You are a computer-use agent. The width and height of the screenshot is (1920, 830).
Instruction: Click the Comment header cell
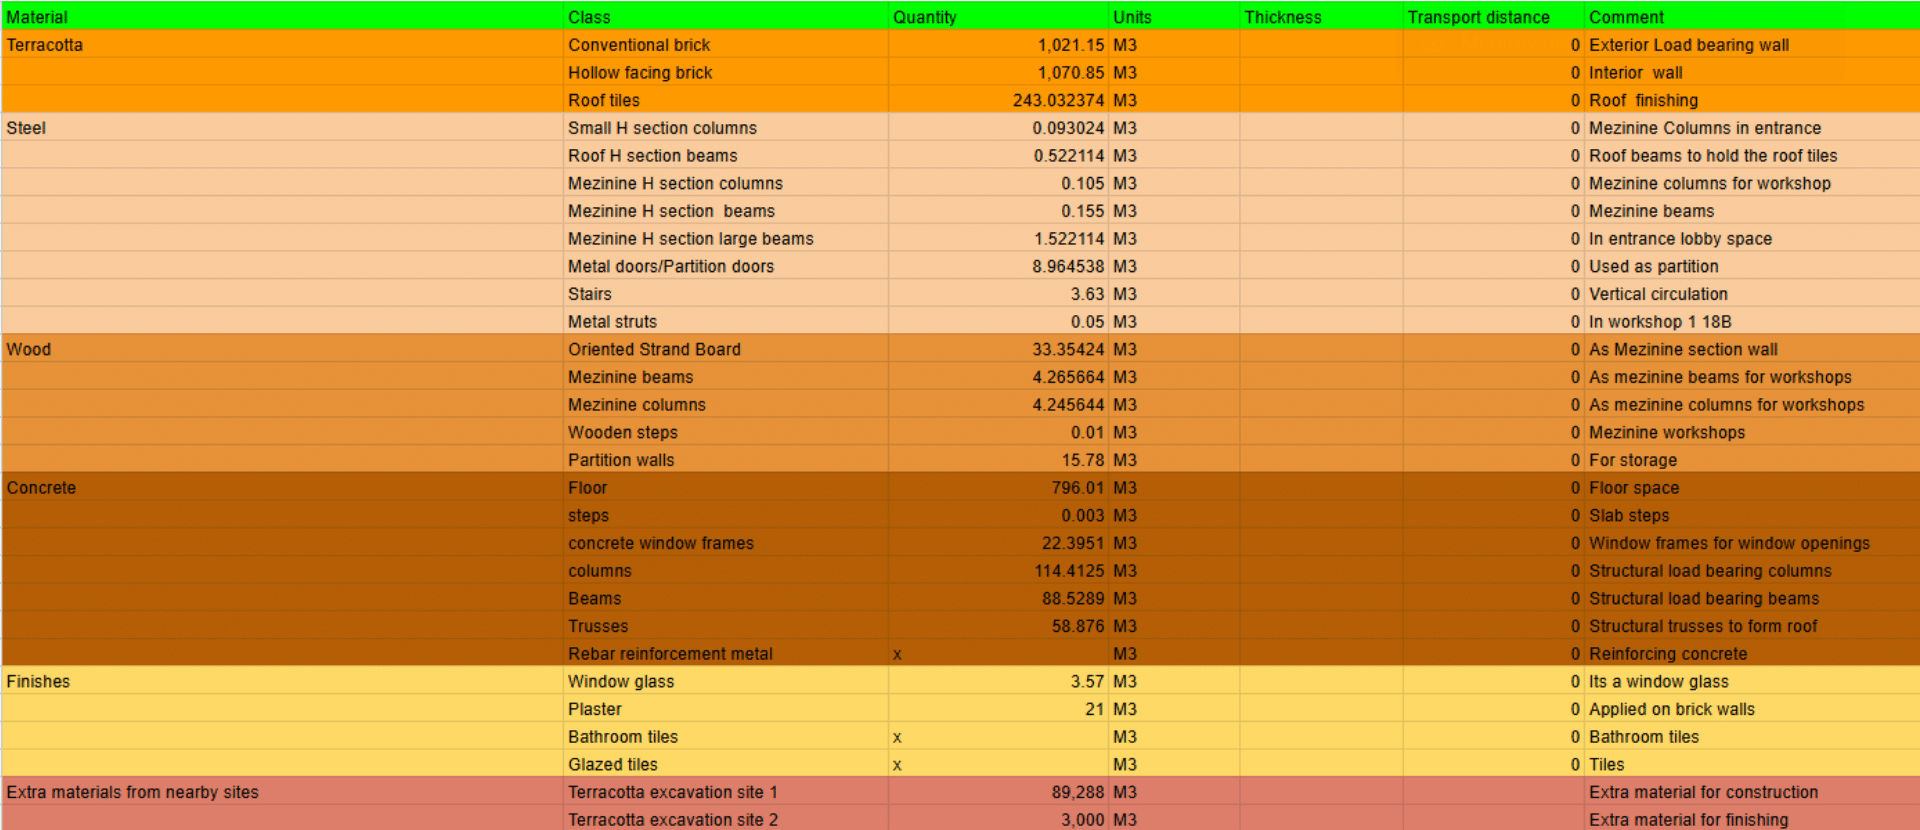click(1752, 17)
